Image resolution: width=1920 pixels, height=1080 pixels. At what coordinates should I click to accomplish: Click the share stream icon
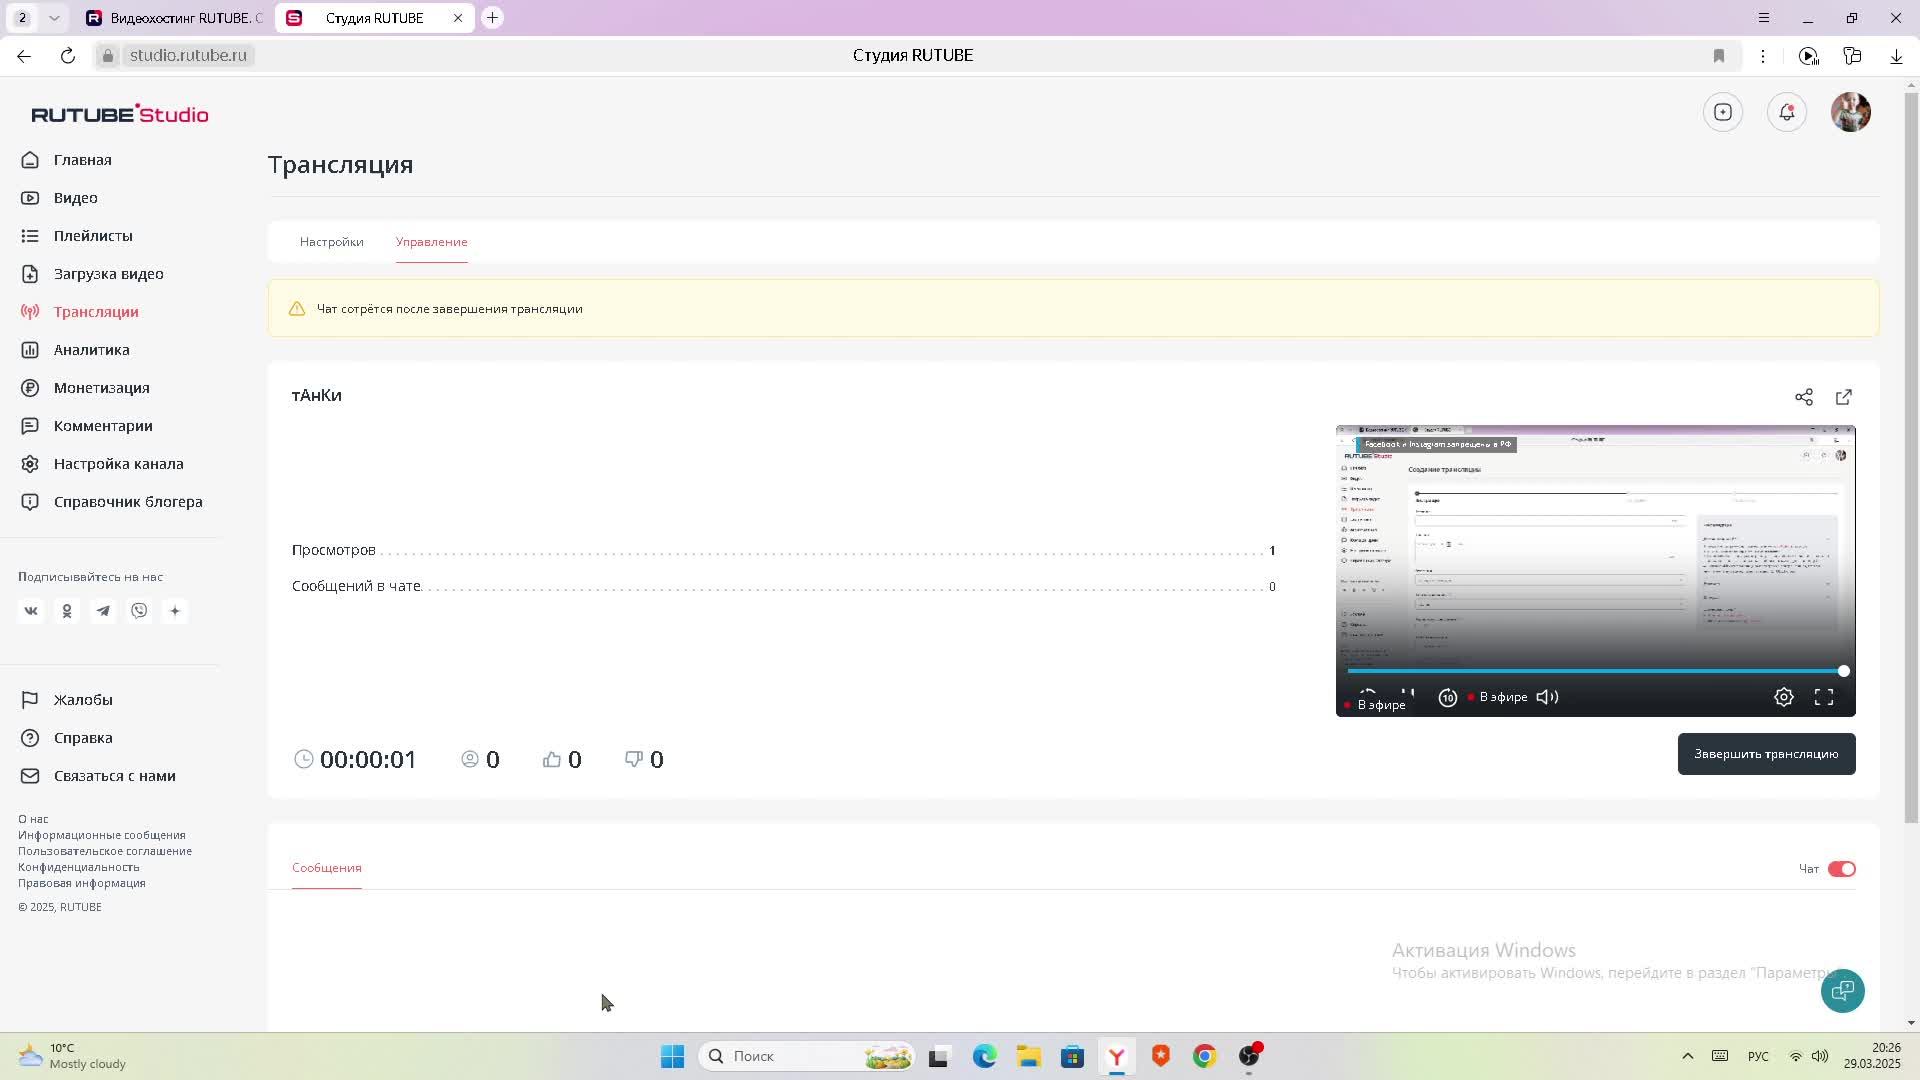pos(1803,397)
